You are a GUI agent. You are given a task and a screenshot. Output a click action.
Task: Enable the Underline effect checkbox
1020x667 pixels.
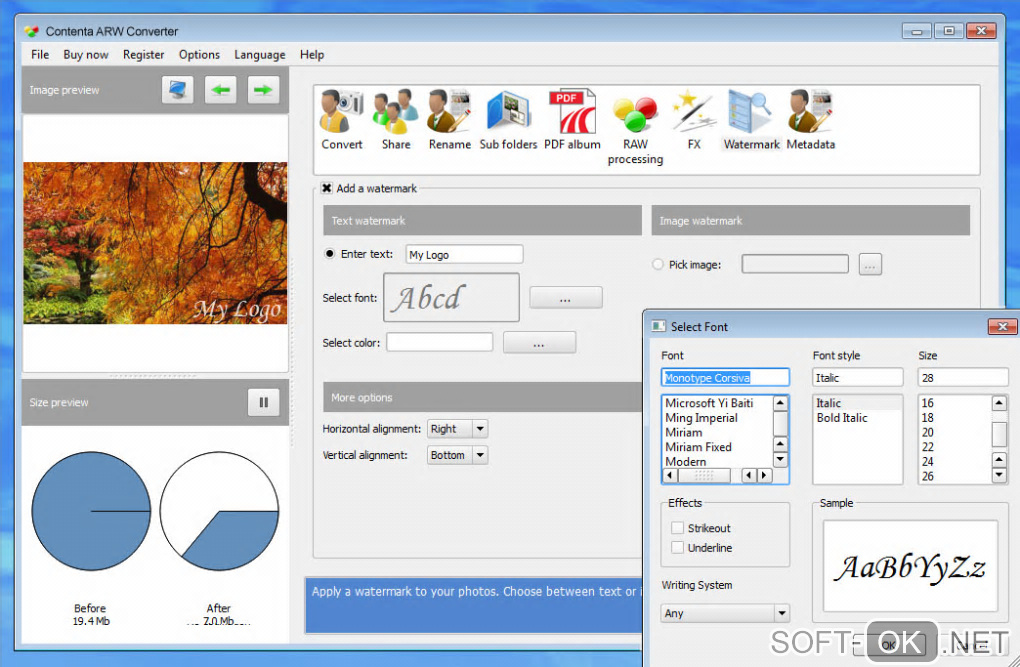coord(677,547)
